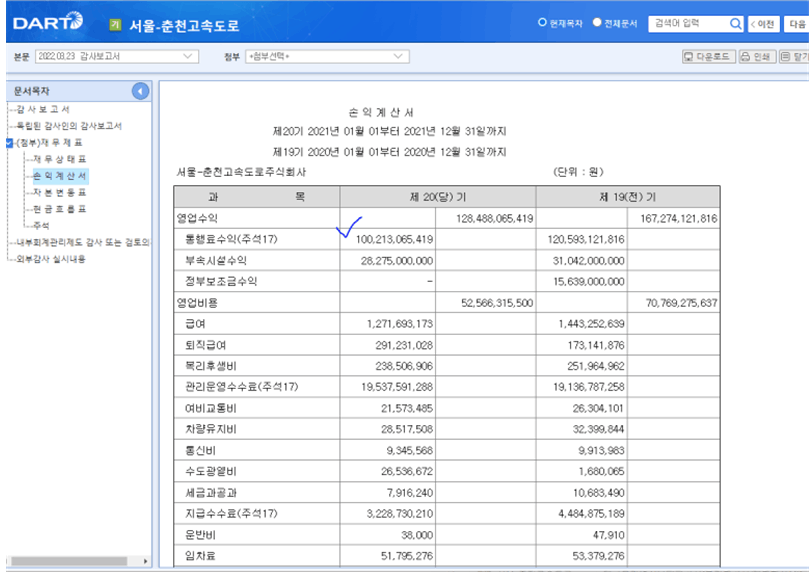Viewport: 809px width, 572px height.
Task: Click the 통신비 row label
Action: tap(200, 450)
